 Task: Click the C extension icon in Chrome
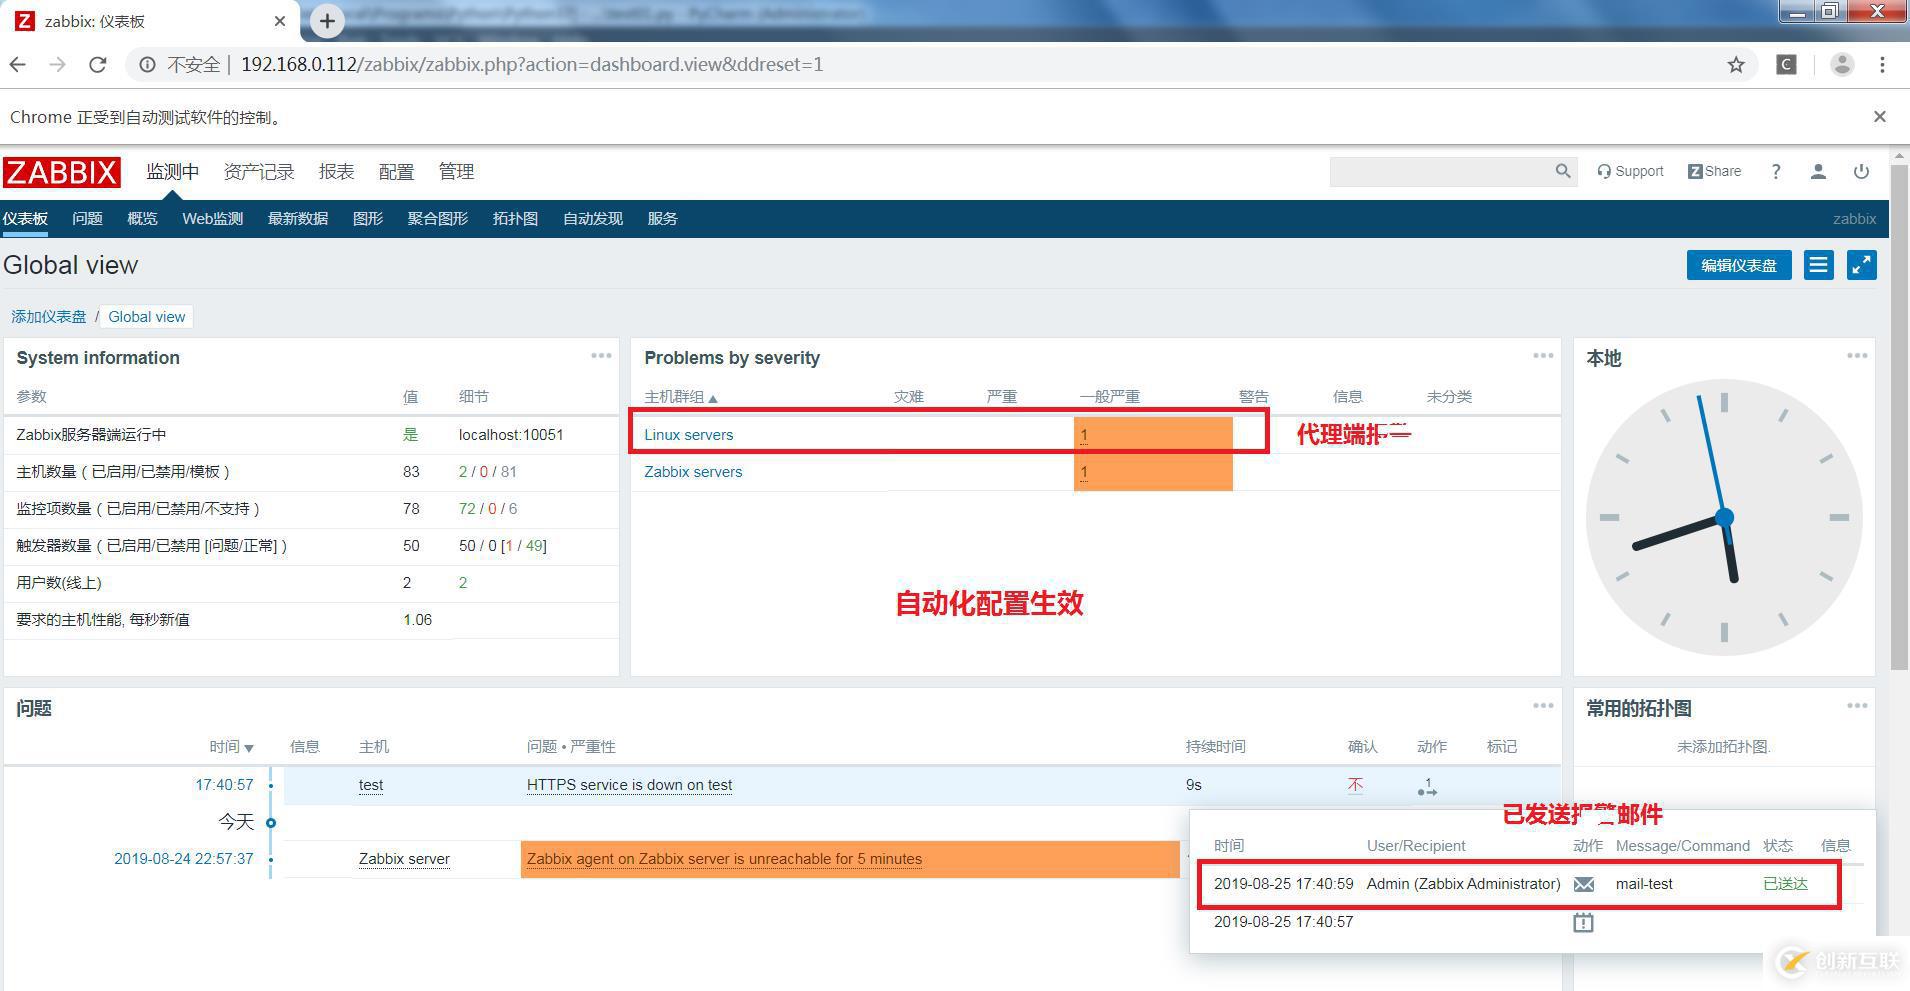[1786, 65]
